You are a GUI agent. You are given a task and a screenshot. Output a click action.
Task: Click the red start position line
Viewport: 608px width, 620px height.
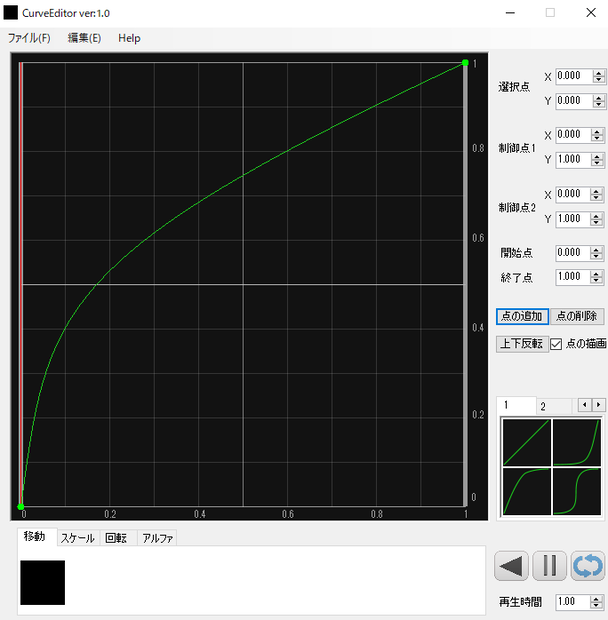coord(20,284)
